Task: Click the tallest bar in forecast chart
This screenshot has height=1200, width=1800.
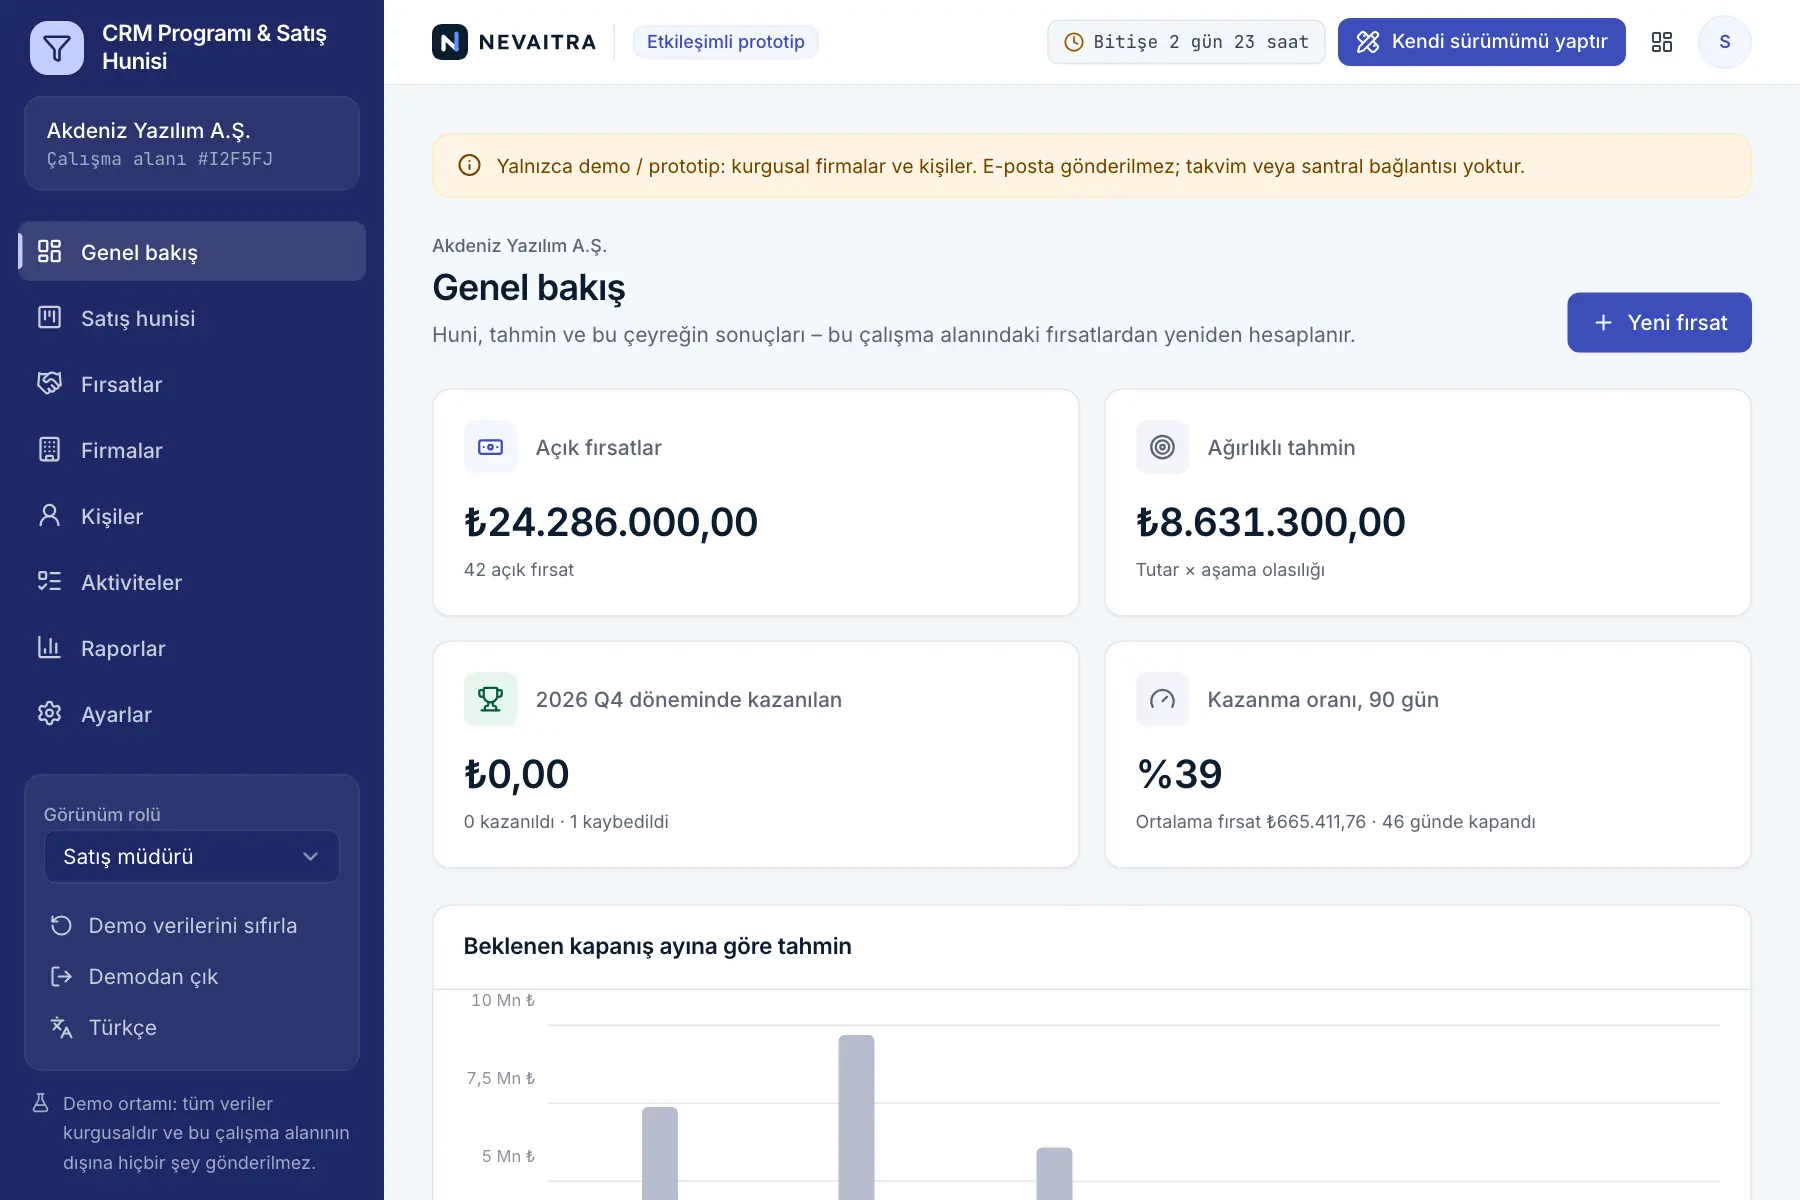Action: 856,1117
